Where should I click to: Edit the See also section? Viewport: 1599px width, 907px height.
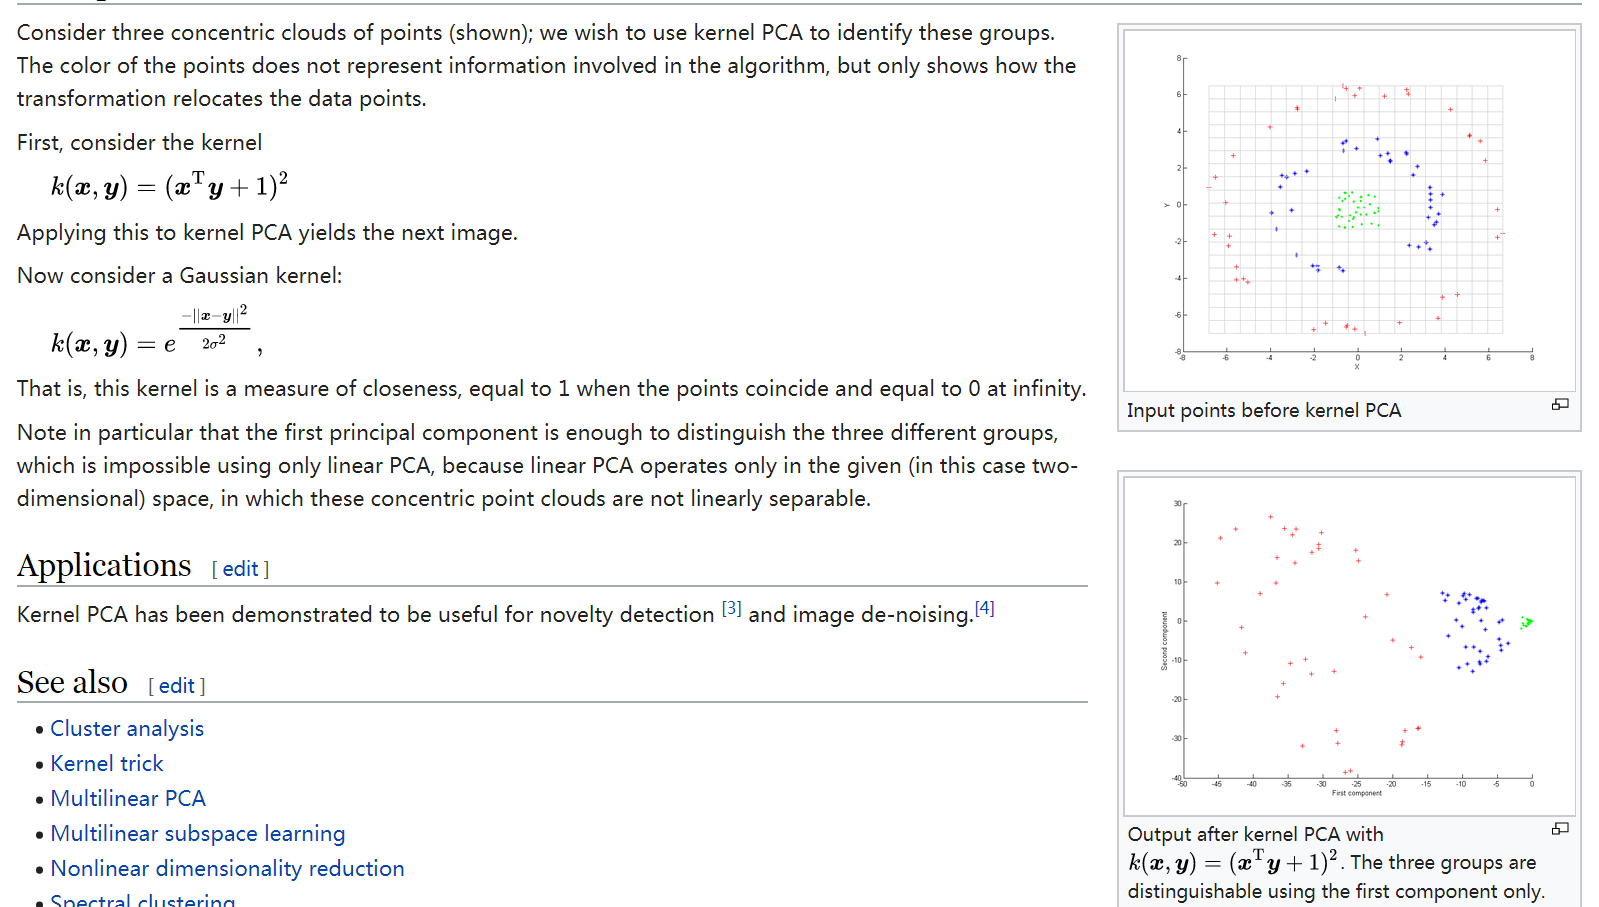(176, 686)
